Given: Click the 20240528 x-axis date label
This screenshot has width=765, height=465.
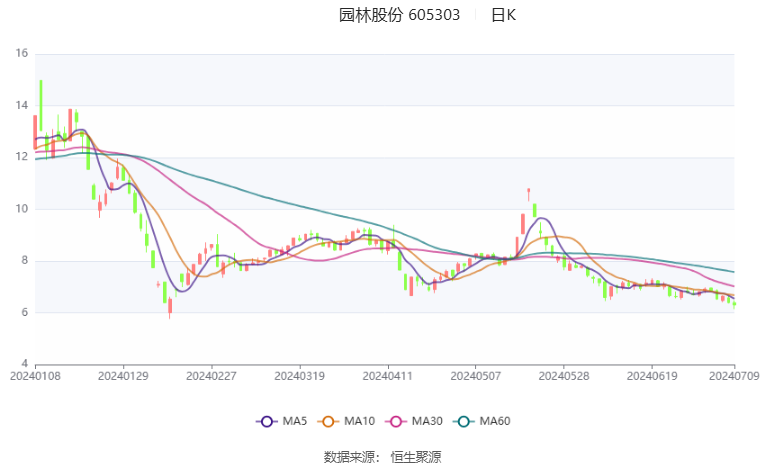Looking at the screenshot, I should tap(564, 376).
